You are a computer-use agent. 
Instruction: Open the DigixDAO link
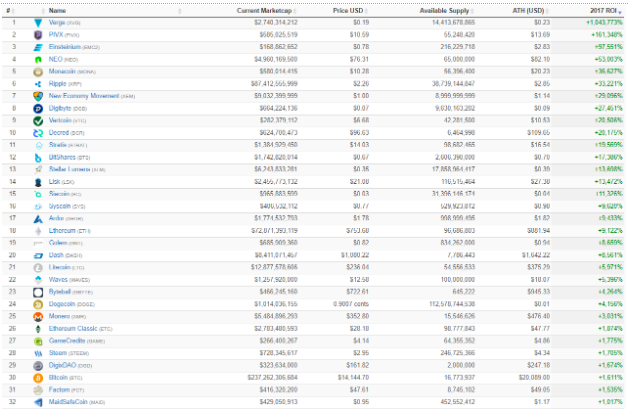pos(62,366)
